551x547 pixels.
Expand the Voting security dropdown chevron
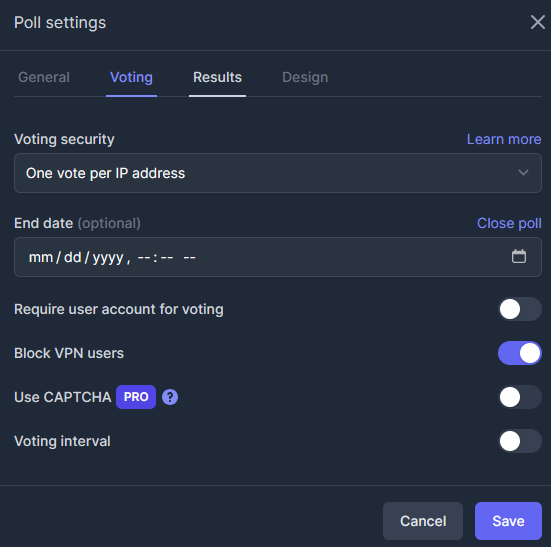[523, 173]
